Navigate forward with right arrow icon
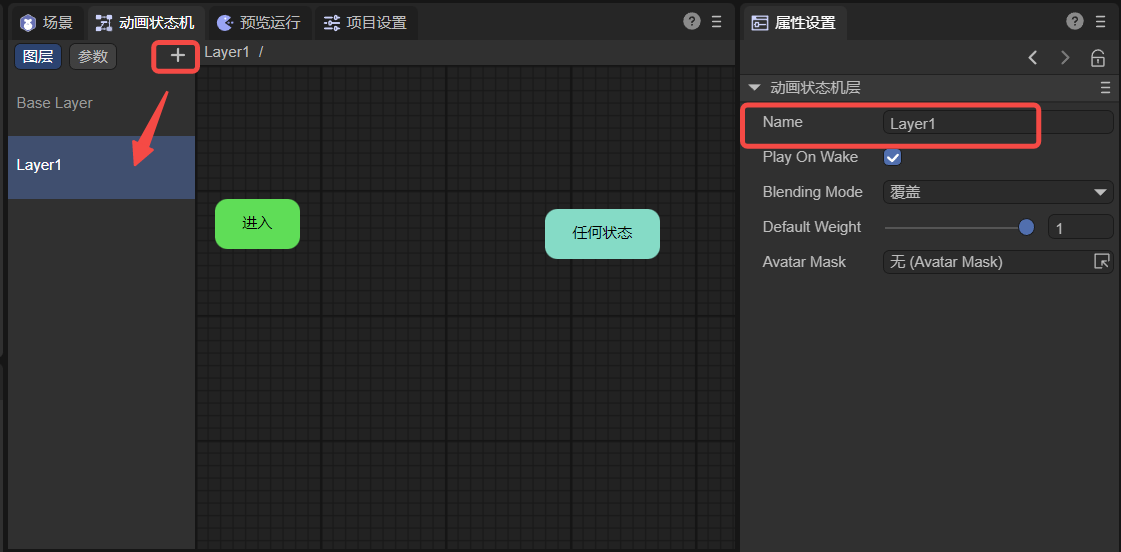Viewport: 1121px width, 552px height. (1065, 58)
